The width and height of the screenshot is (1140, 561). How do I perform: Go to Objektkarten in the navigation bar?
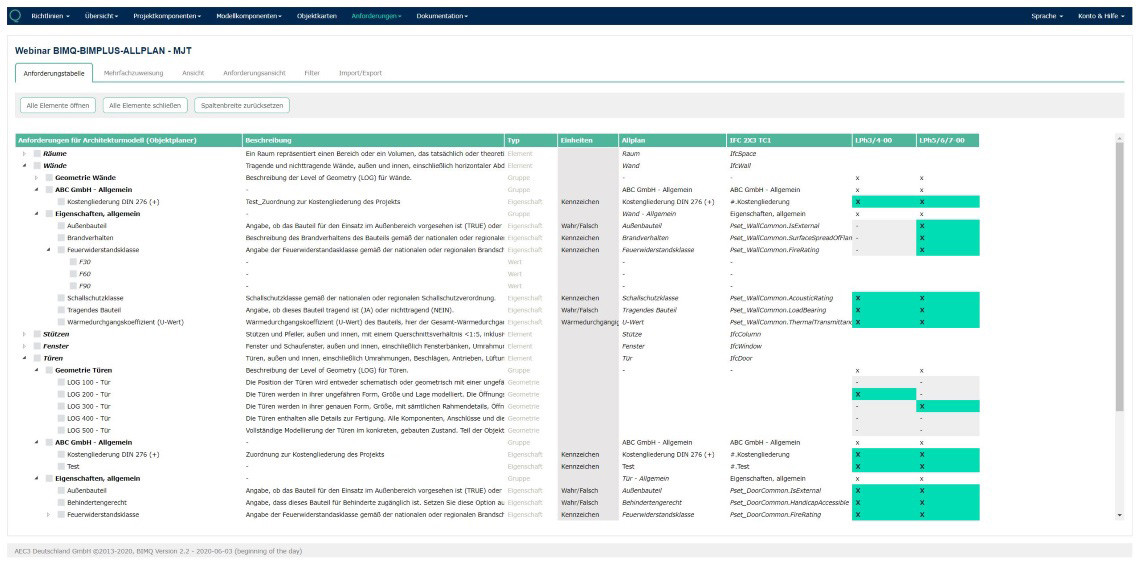click(317, 16)
